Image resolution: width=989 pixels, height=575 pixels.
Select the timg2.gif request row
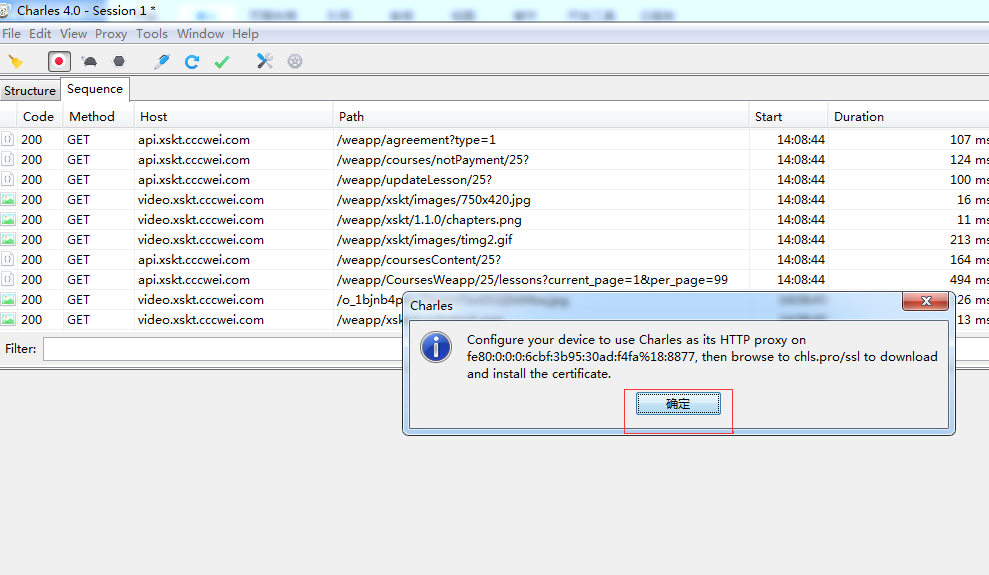[x=494, y=240]
